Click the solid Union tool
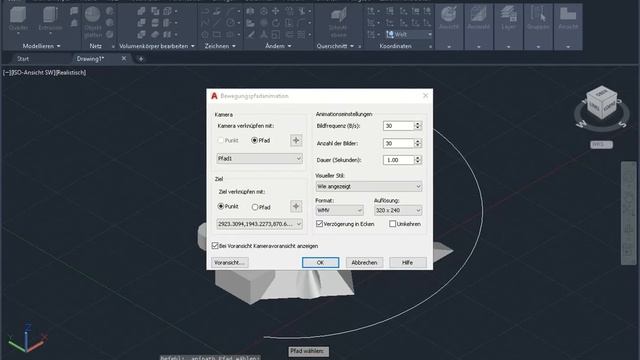The width and height of the screenshot is (640, 360). 141,11
